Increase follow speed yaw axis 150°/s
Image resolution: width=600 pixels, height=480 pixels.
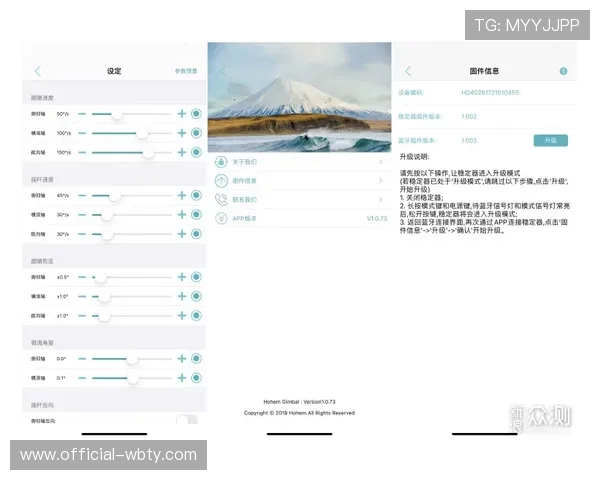[182, 152]
